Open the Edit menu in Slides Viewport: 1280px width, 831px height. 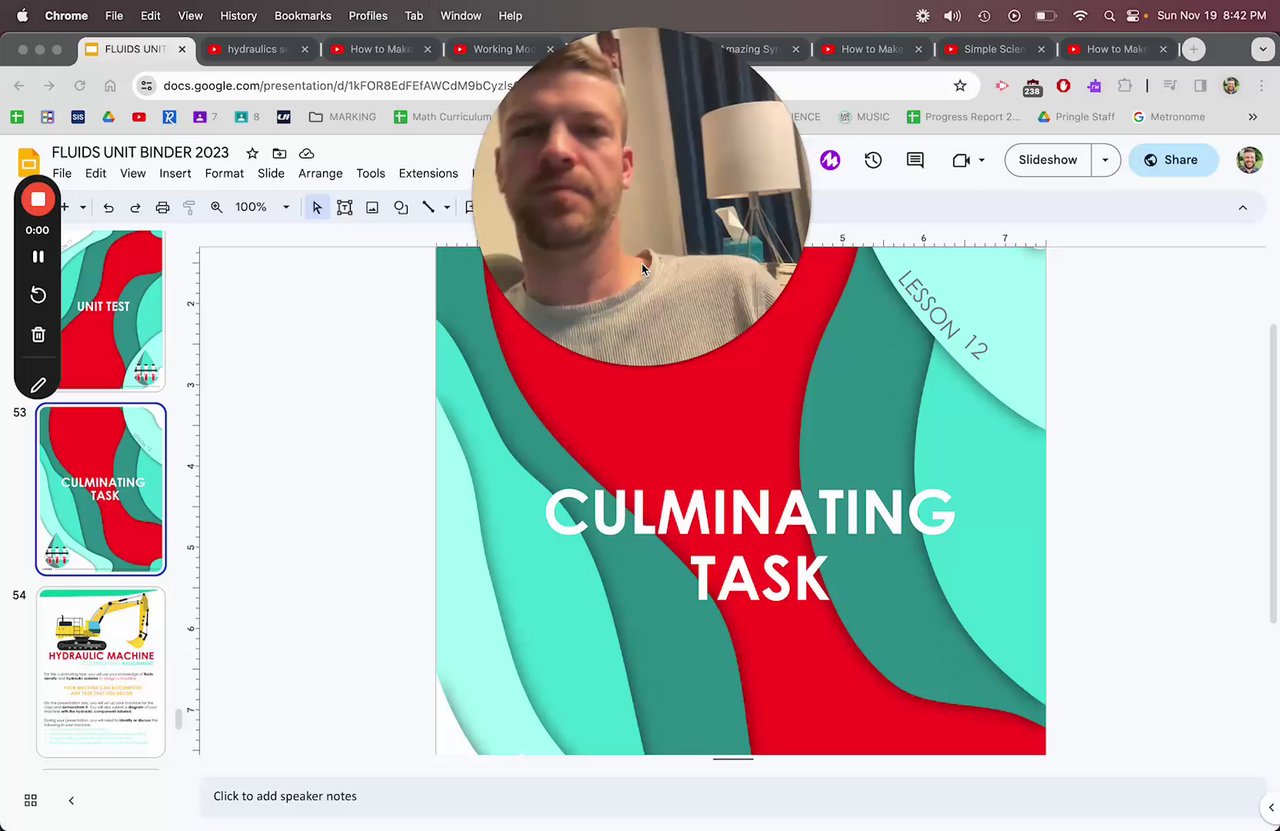(95, 173)
